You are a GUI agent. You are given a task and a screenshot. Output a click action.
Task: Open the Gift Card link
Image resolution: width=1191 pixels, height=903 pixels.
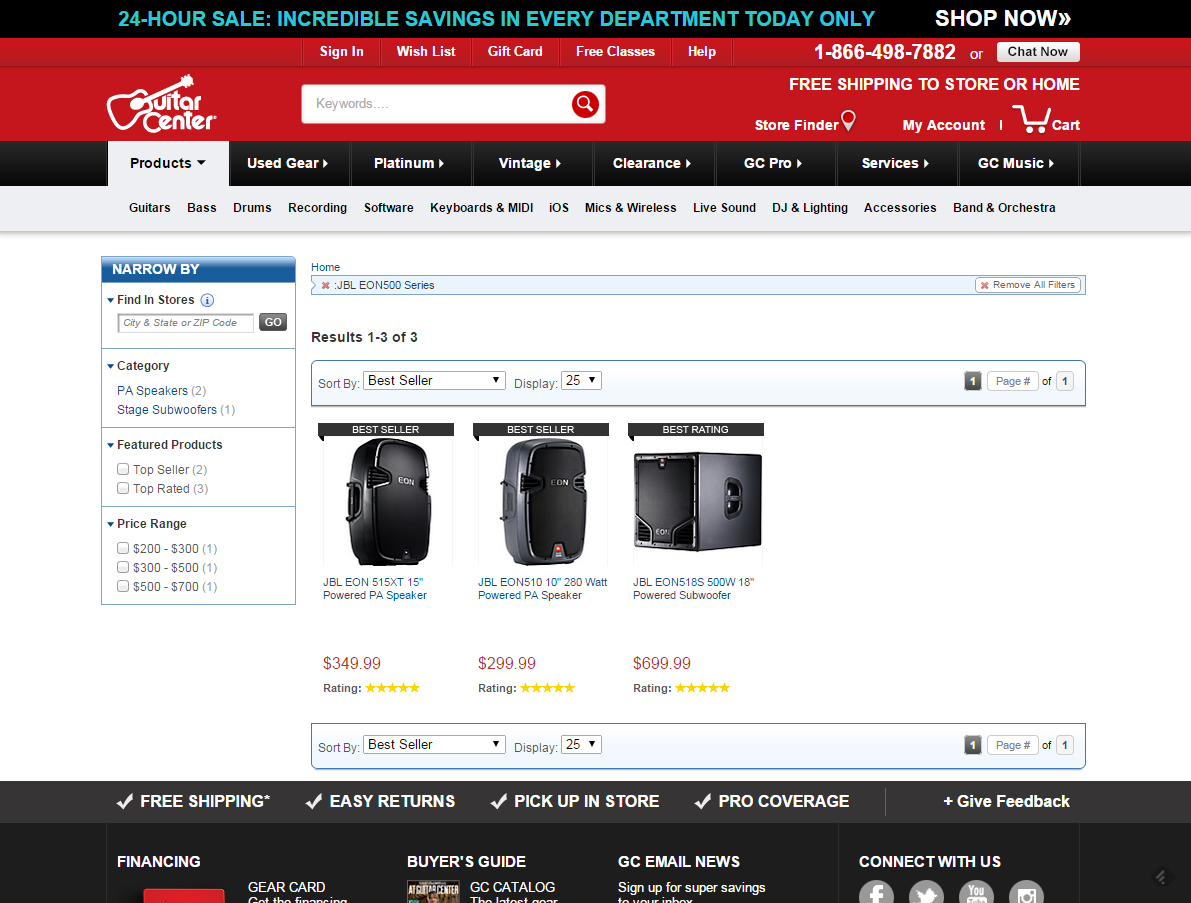point(515,52)
